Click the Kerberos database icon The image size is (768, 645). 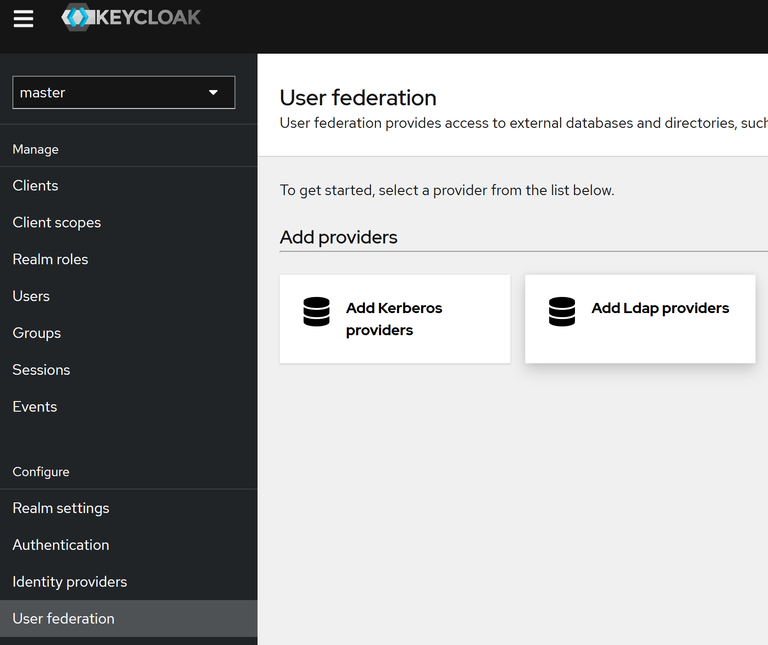pyautogui.click(x=316, y=311)
